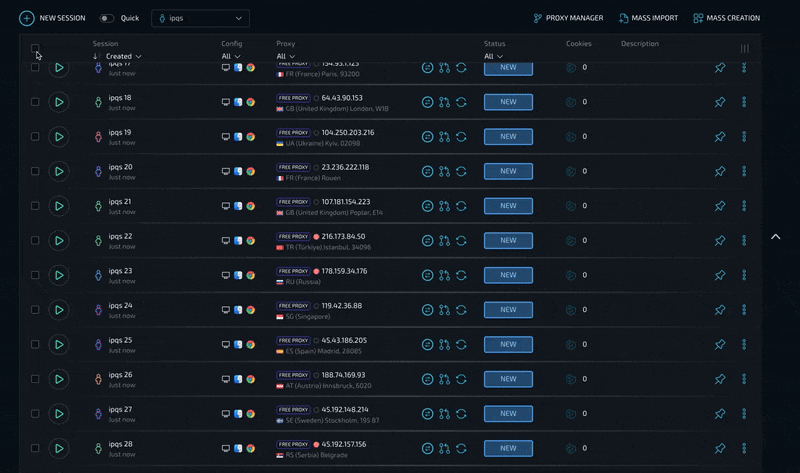Viewport: 800px width, 473px height.
Task: Click the NEW status button for ipqs 25
Action: click(508, 344)
